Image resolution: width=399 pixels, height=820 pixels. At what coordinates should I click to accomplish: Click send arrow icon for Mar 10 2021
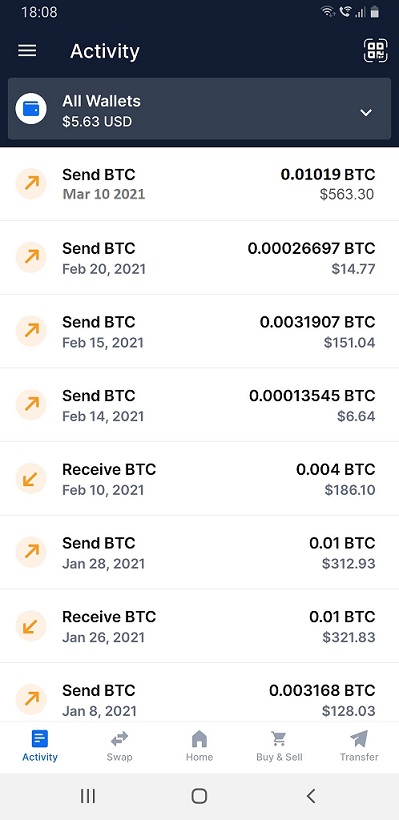[x=31, y=184]
